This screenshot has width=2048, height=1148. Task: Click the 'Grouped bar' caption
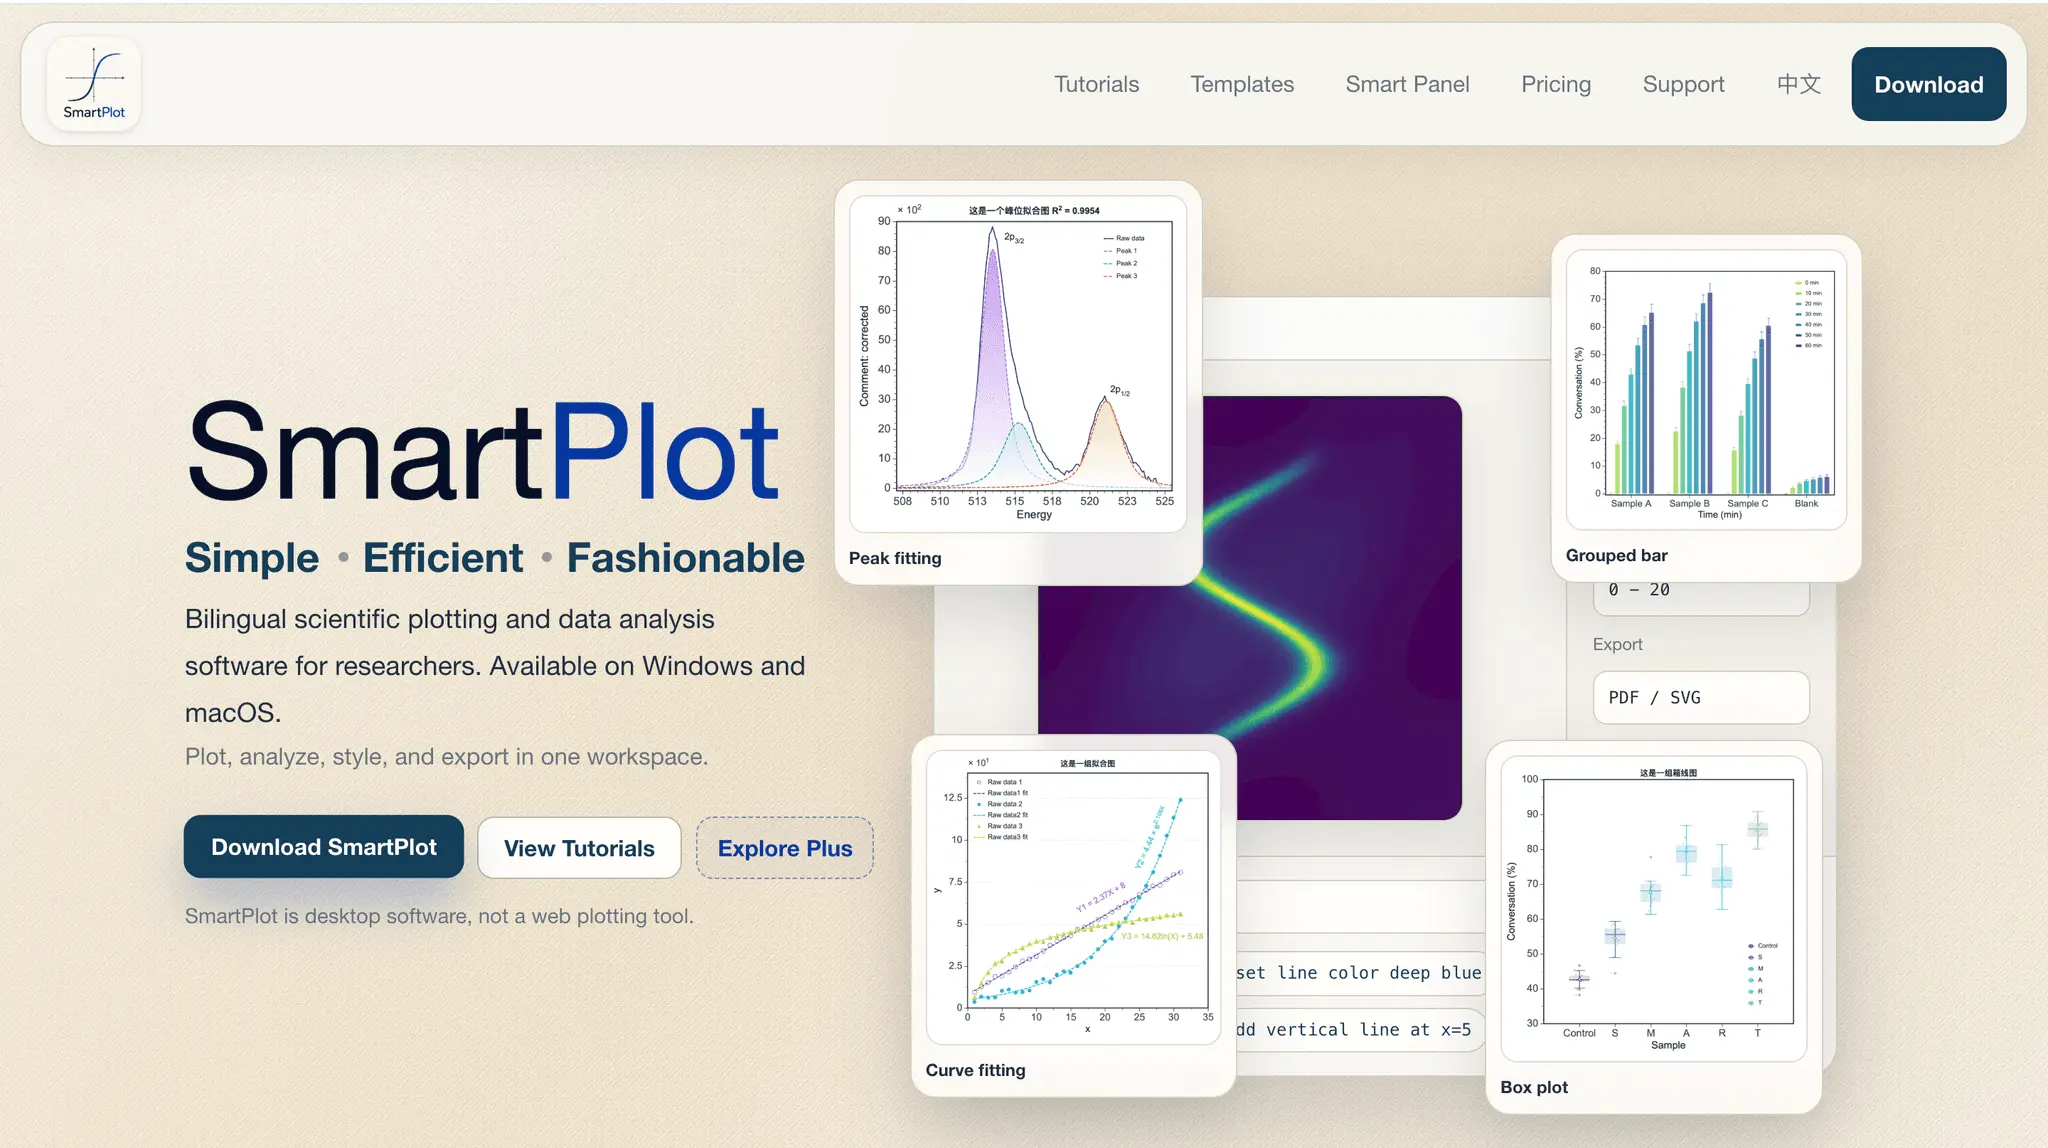tap(1616, 555)
